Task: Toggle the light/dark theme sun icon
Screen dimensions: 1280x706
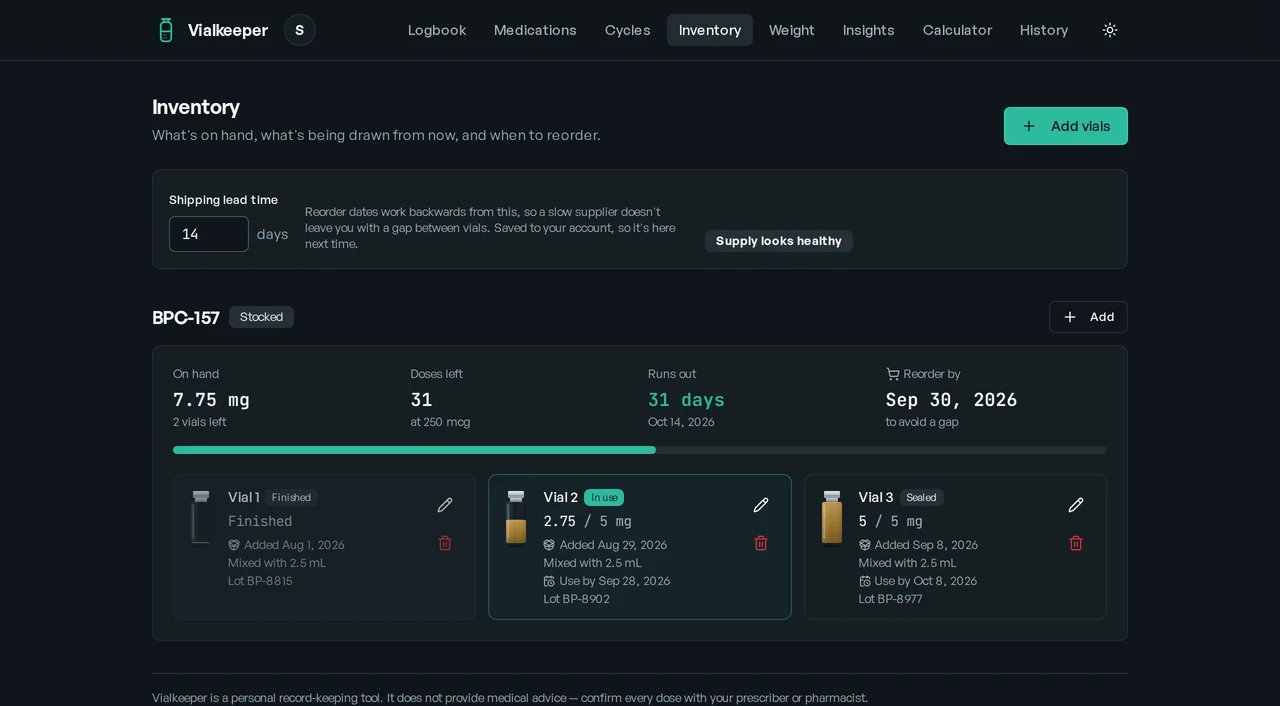Action: coord(1110,30)
